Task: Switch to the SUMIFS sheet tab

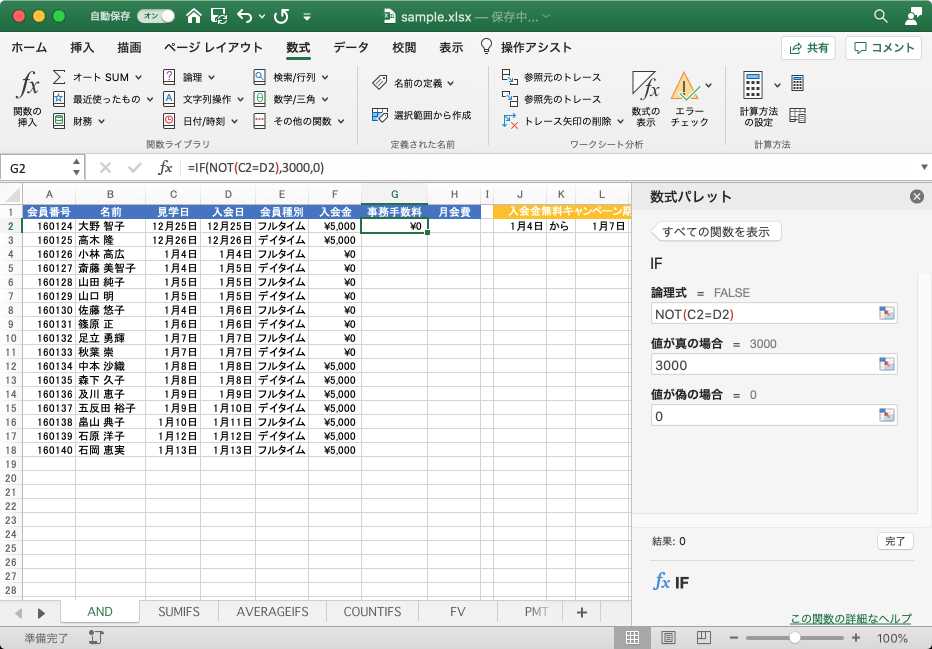Action: tap(179, 612)
